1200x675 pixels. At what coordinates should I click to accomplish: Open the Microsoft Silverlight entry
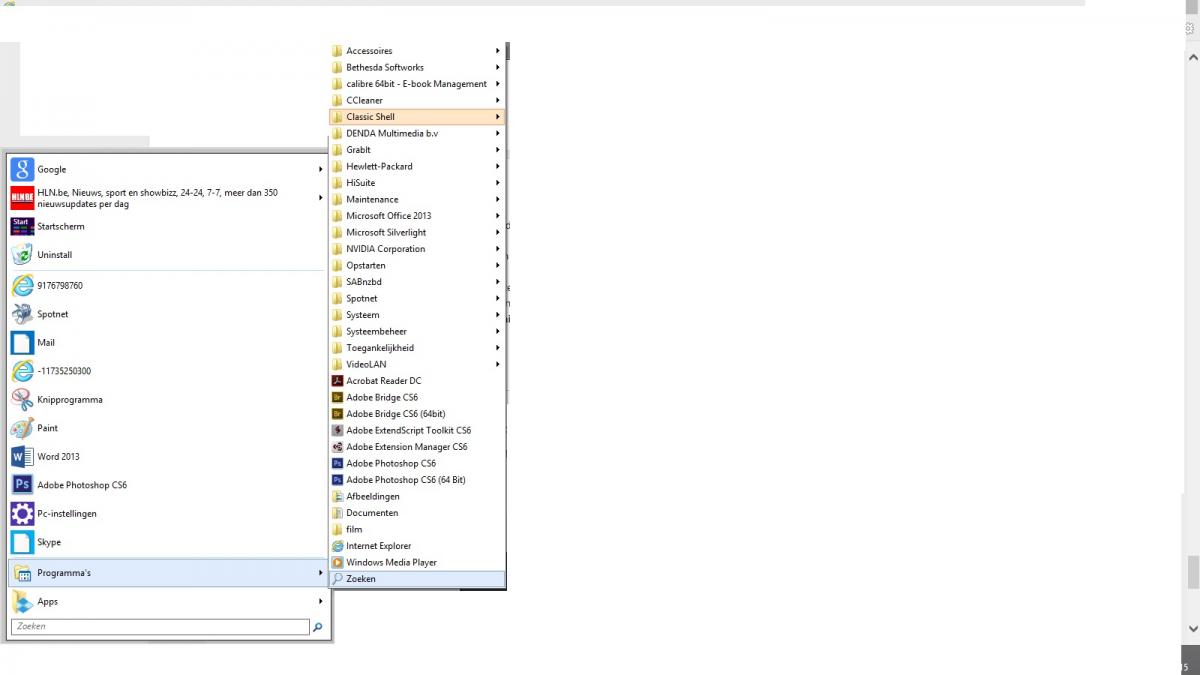417,232
